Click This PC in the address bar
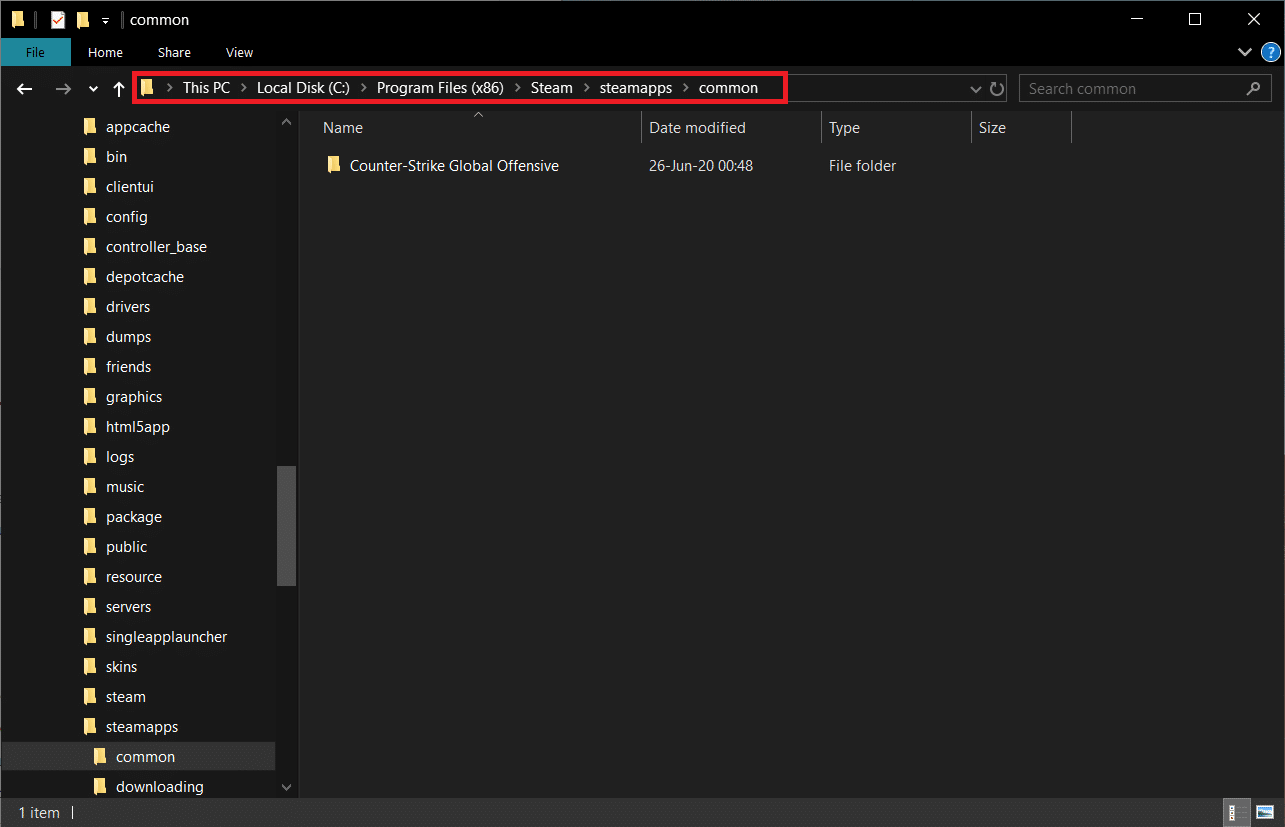 point(206,88)
